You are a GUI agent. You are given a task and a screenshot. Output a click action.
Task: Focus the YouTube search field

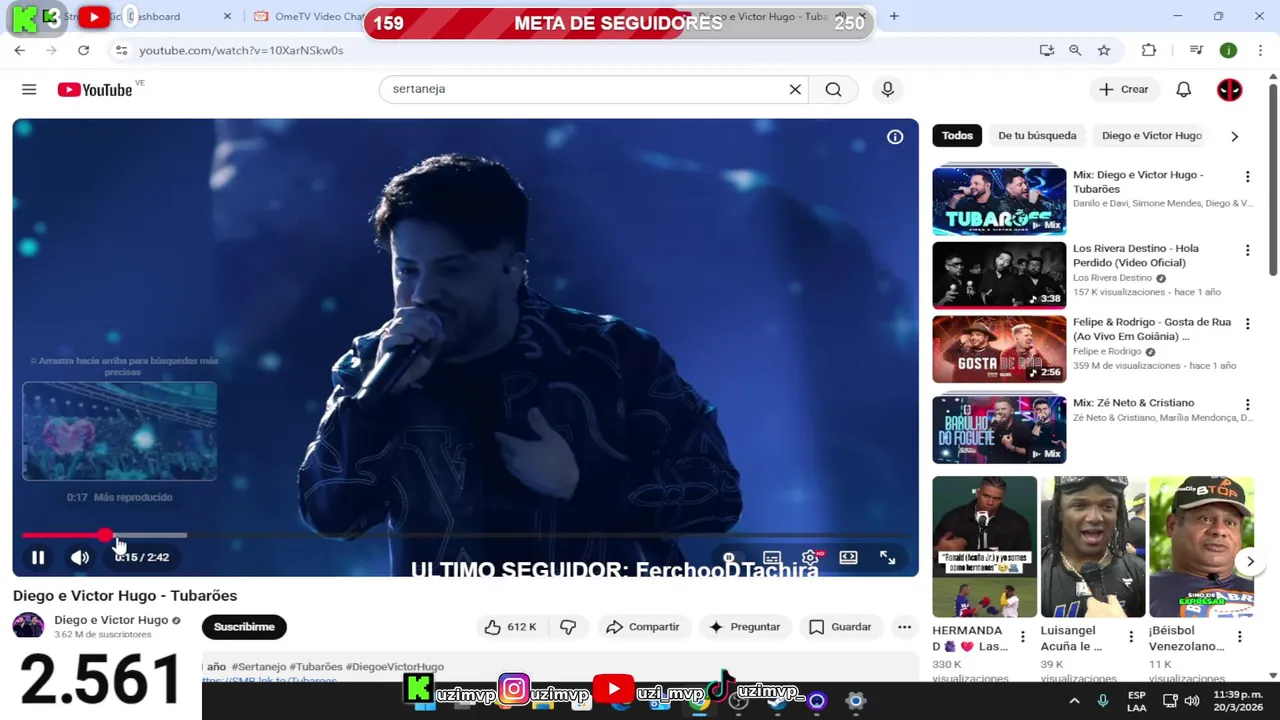pos(585,89)
